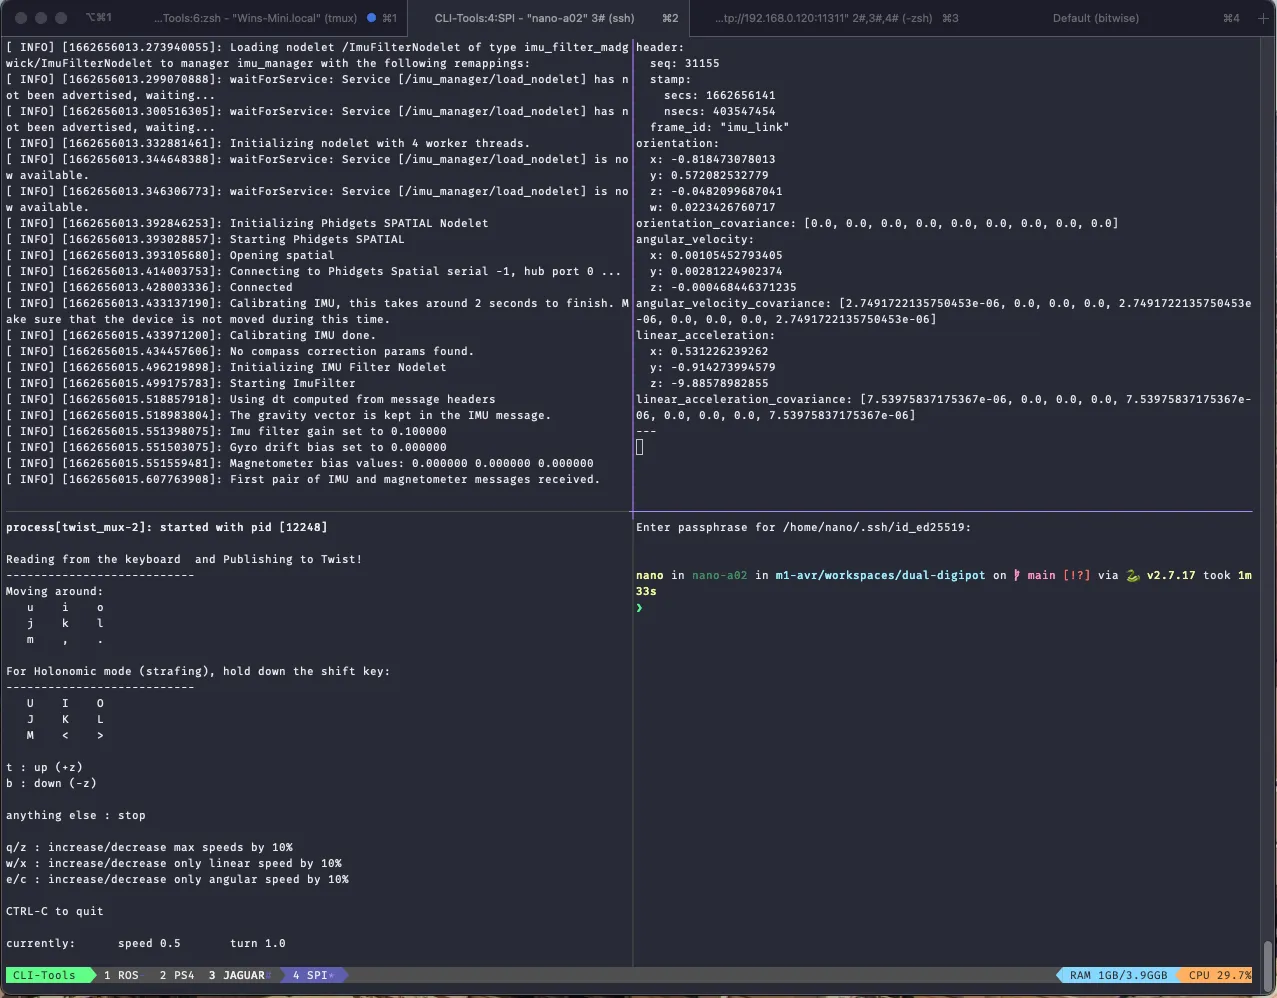Click the 'Starting Phidgets SPATIAL' log line
This screenshot has height=998, width=1277.
click(x=205, y=239)
